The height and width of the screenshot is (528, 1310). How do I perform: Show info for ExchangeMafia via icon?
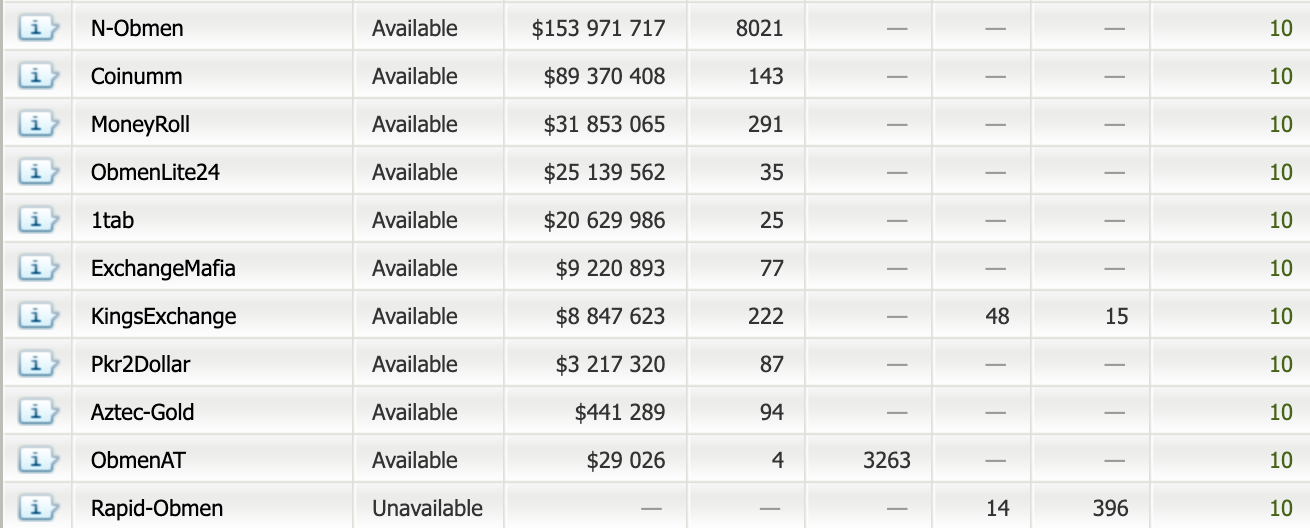(x=35, y=268)
